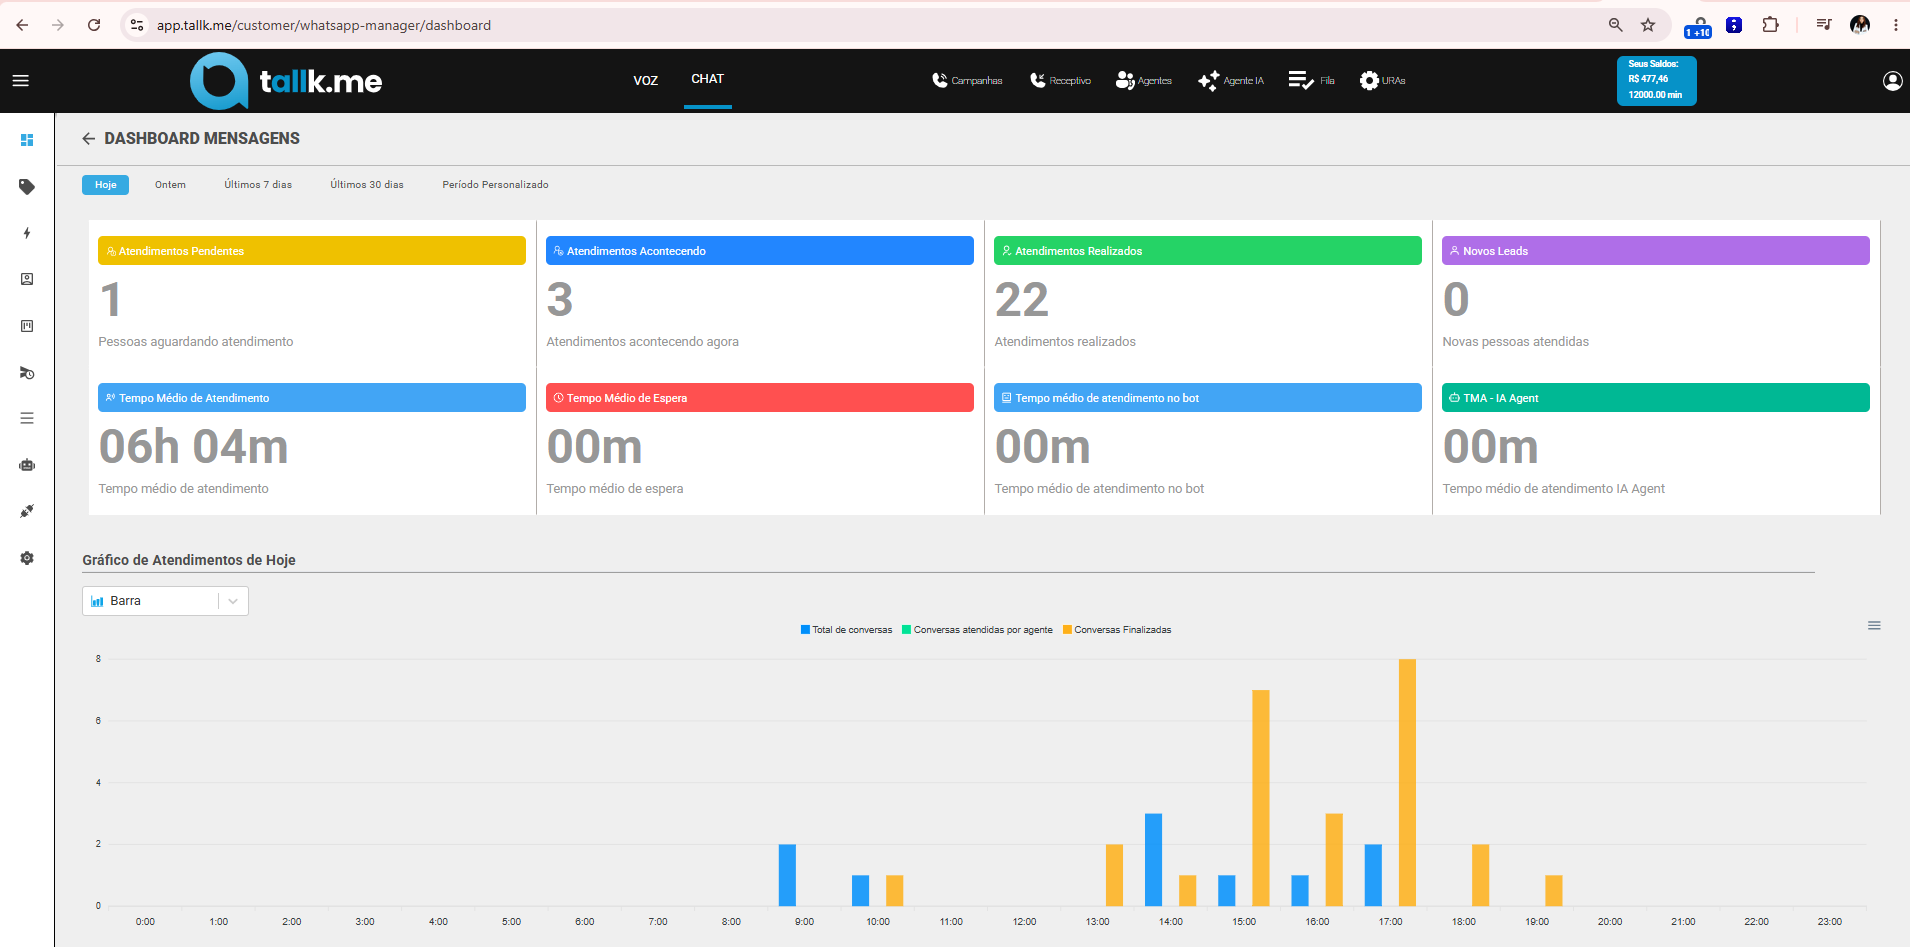The image size is (1910, 947).
Task: Open Campanhas from the top navigation
Action: tap(967, 81)
